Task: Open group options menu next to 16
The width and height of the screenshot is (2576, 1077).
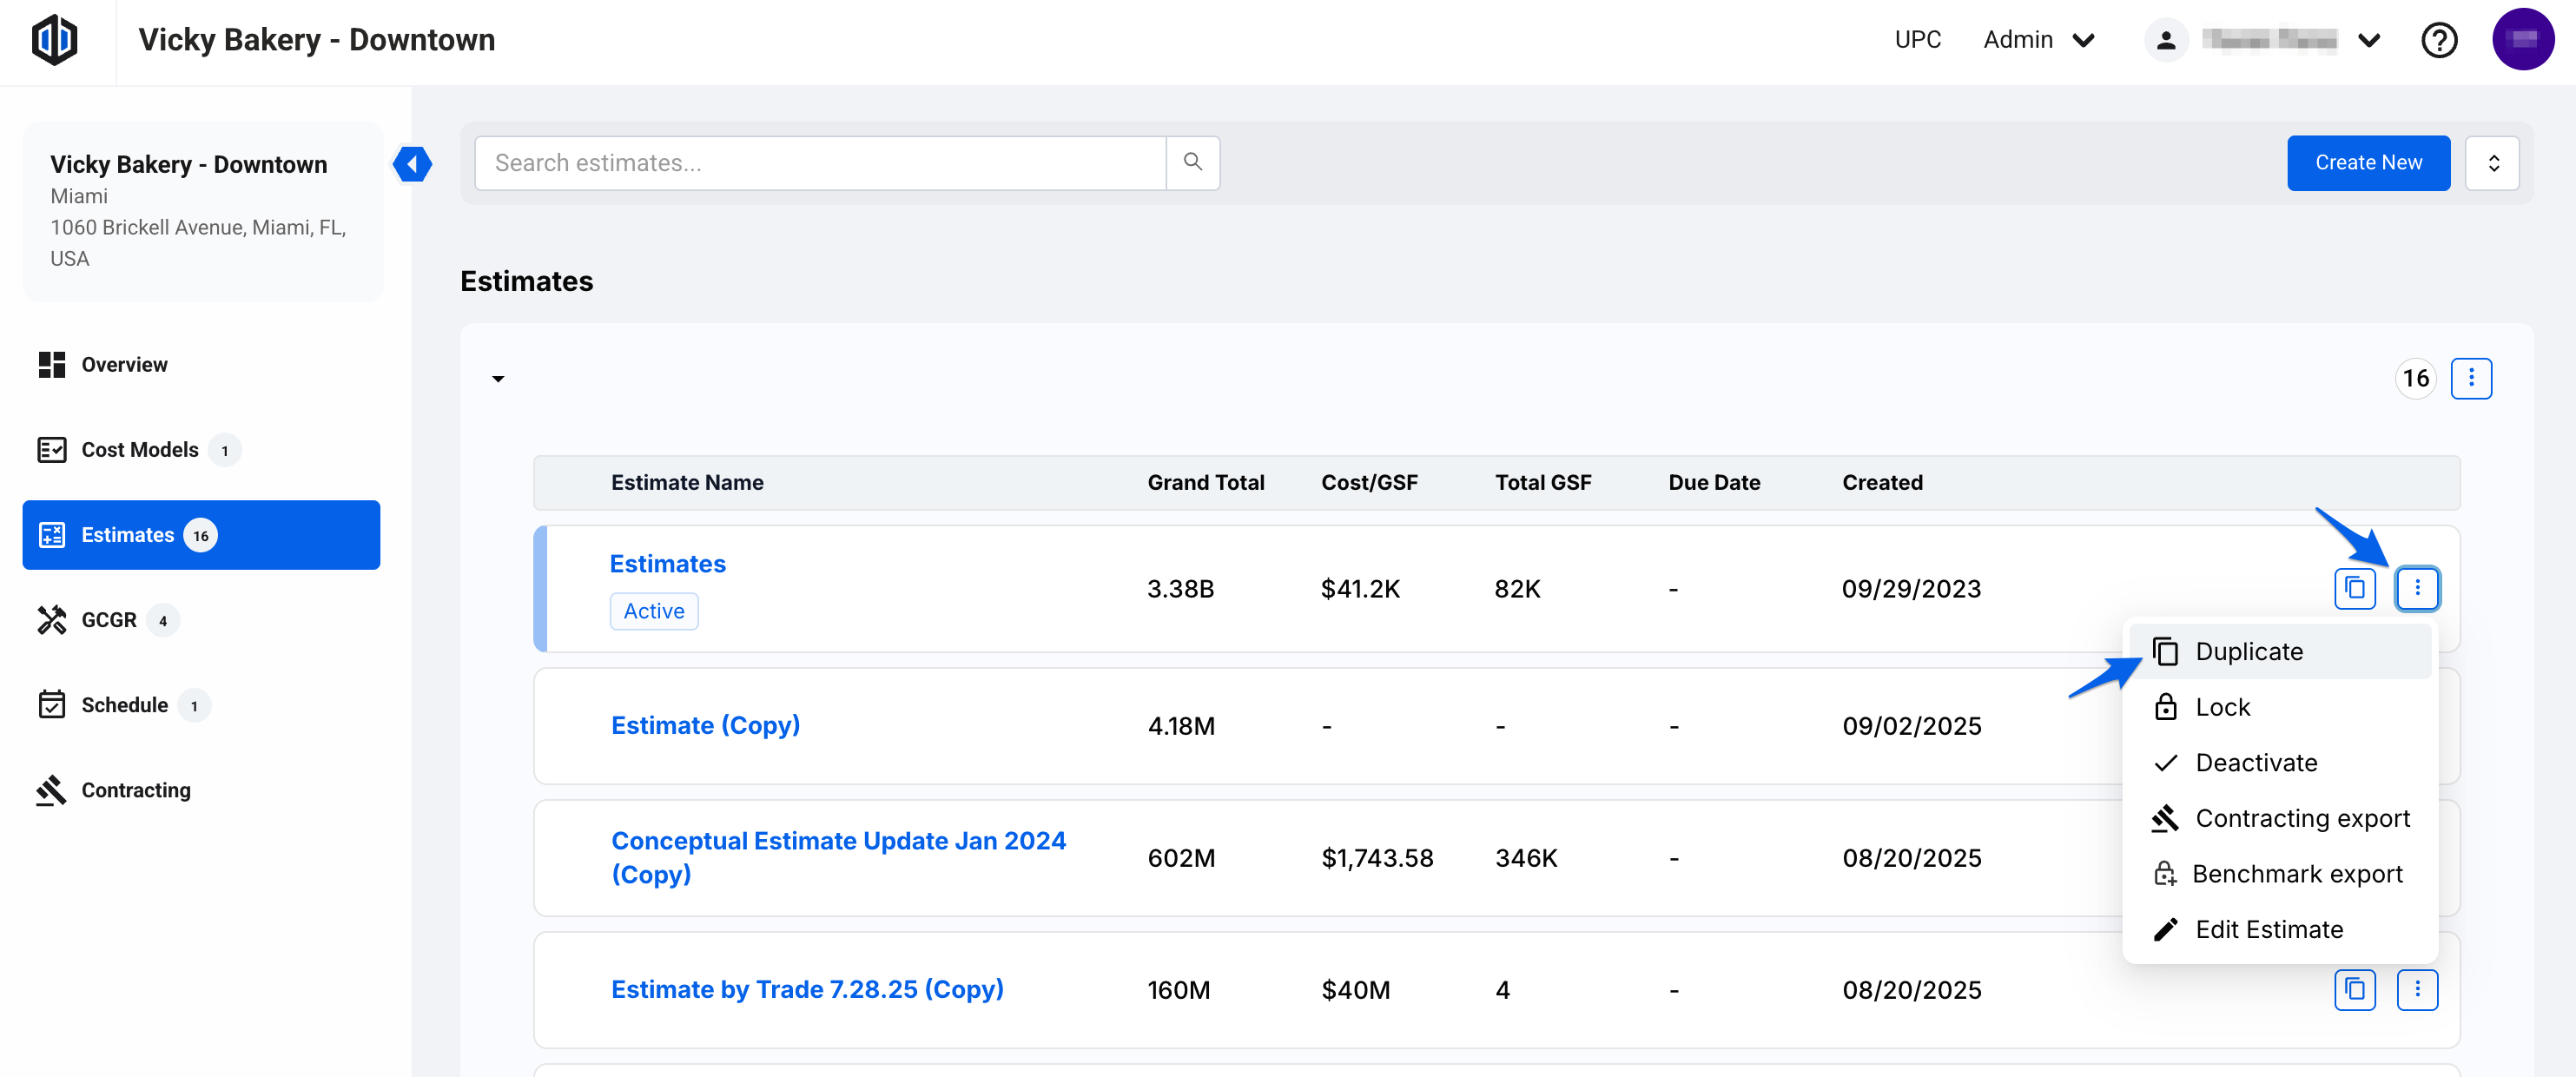Action: point(2470,378)
